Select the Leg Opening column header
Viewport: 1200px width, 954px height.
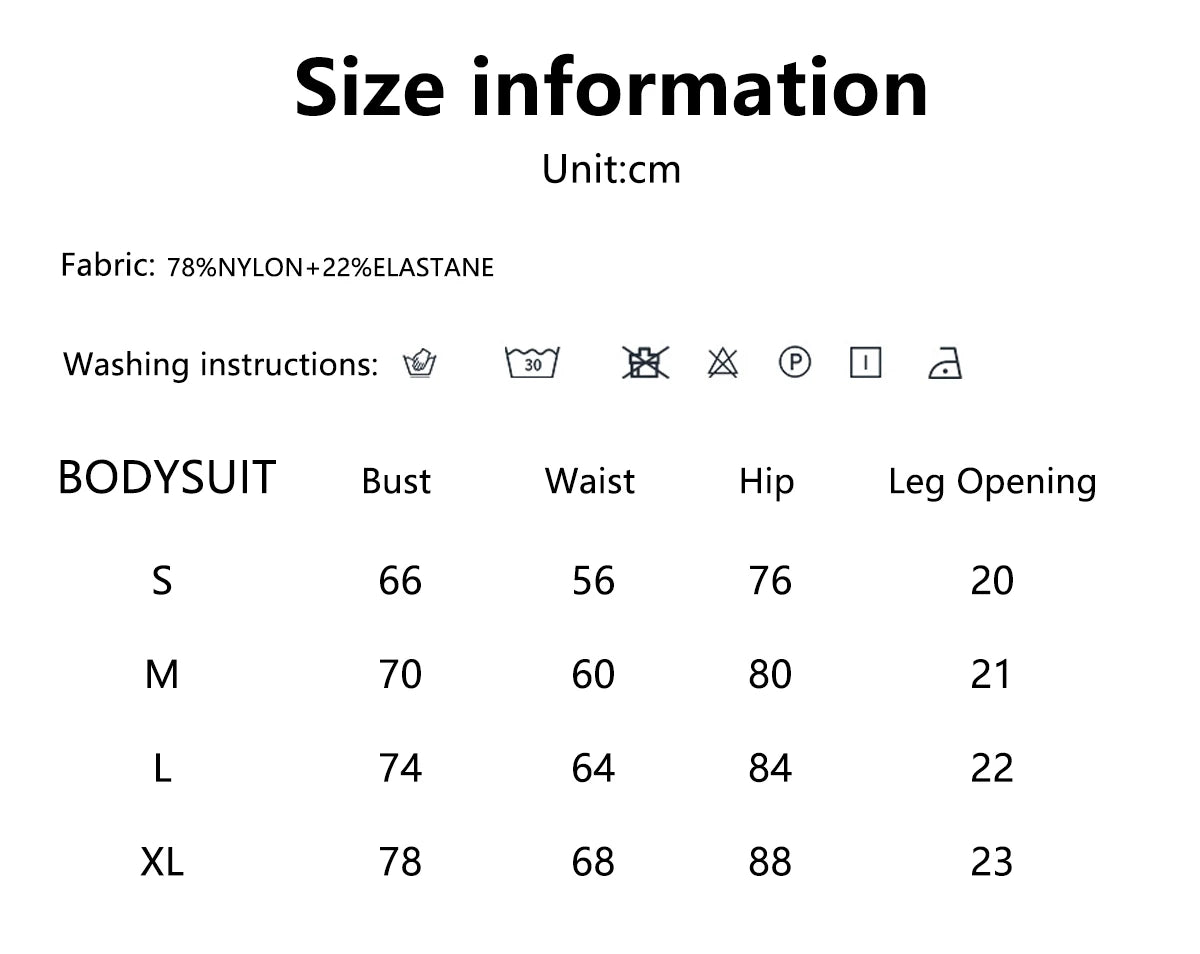pyautogui.click(x=992, y=482)
